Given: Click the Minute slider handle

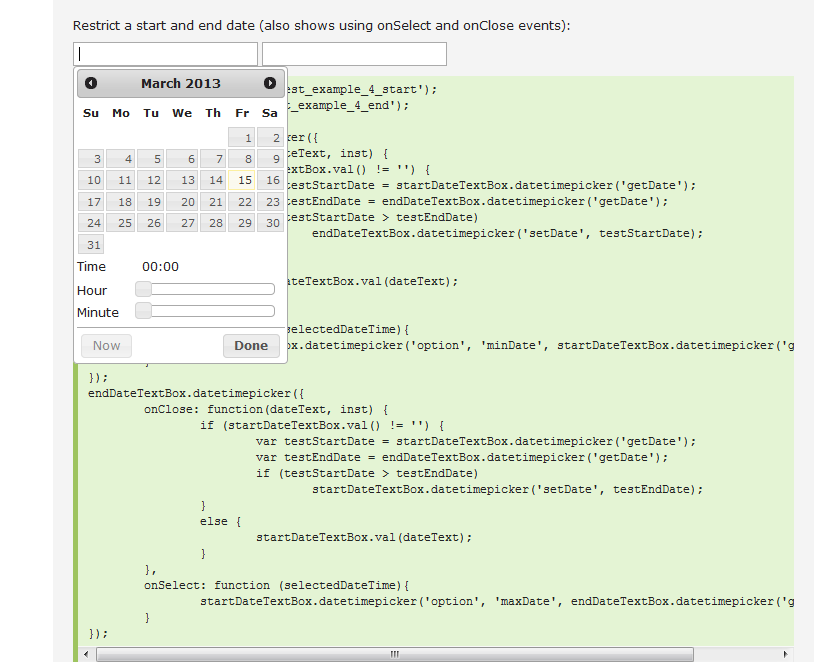Looking at the screenshot, I should coord(143,311).
